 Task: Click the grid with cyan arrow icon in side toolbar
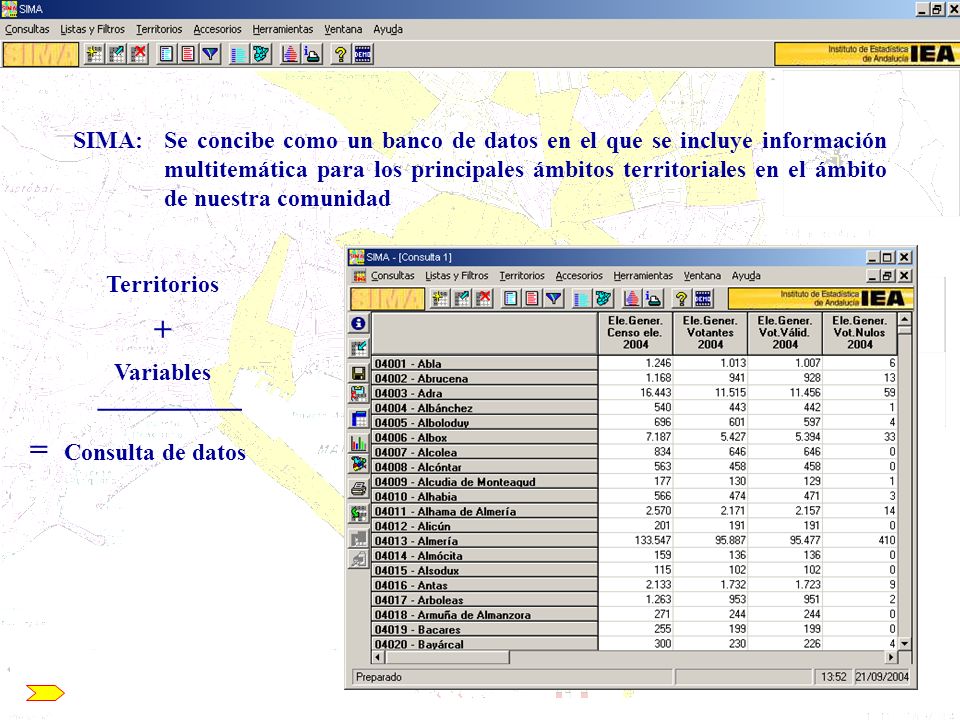tap(359, 348)
